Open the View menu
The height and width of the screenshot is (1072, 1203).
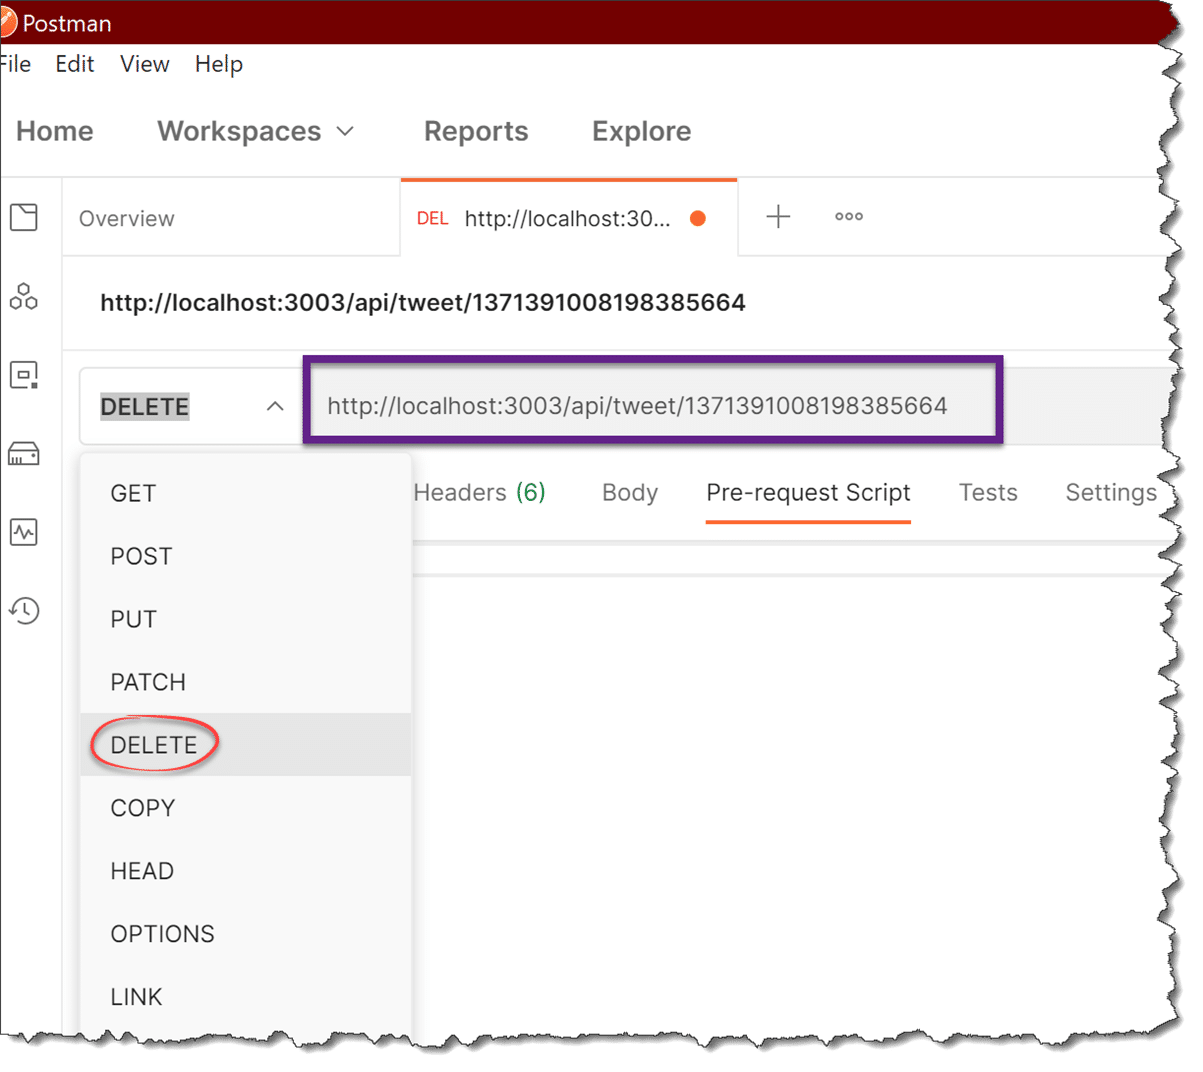[144, 64]
